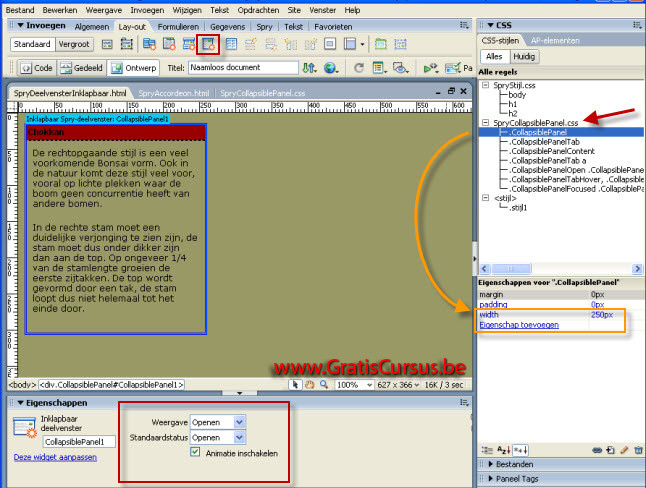Screen dimensions: 646x488
Task: Click the Insert Div Tag icon
Action: click(x=107, y=44)
